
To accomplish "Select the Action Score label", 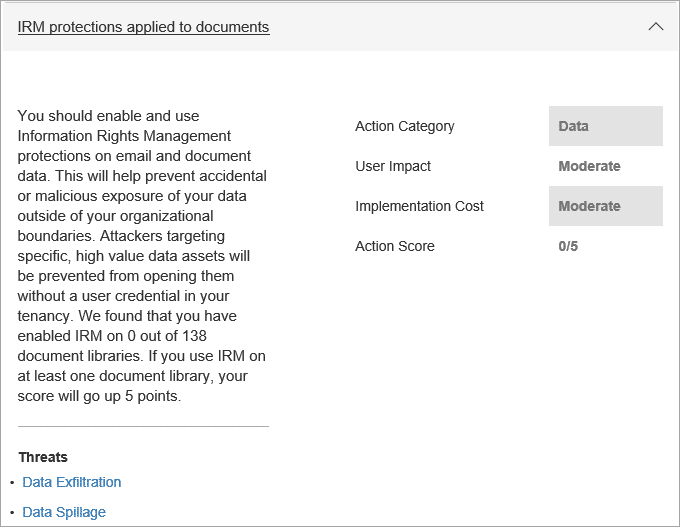I will [x=395, y=246].
